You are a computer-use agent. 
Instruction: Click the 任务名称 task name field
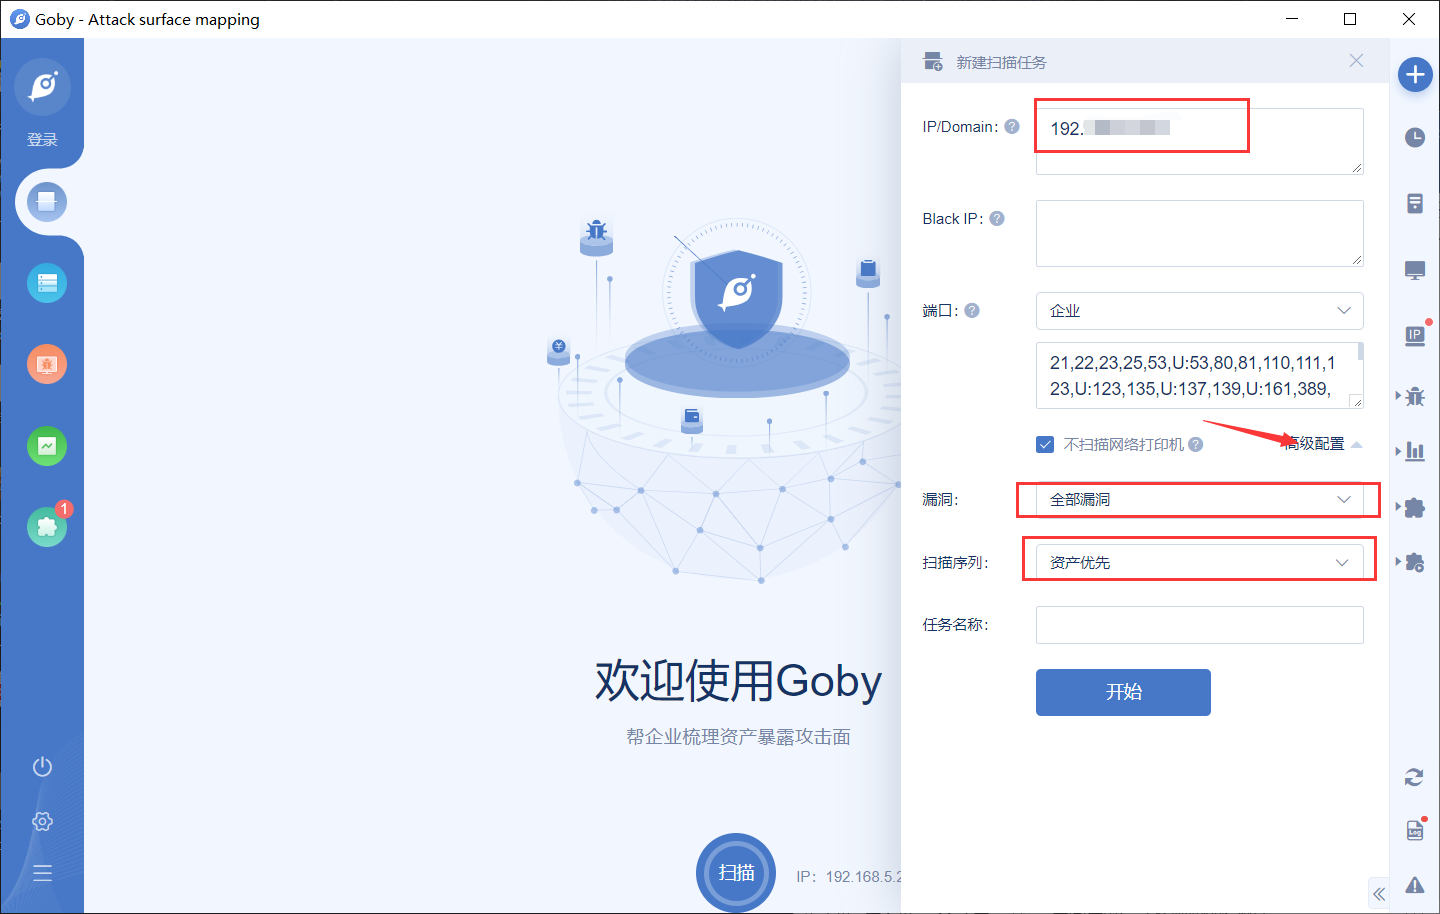click(1200, 625)
